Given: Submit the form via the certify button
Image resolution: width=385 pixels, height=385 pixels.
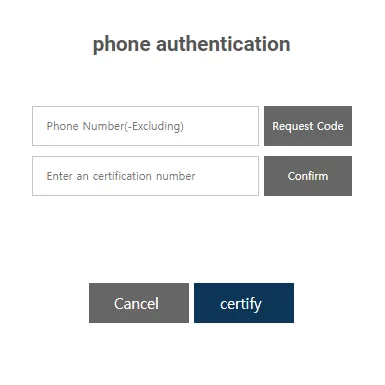Looking at the screenshot, I should [x=244, y=303].
